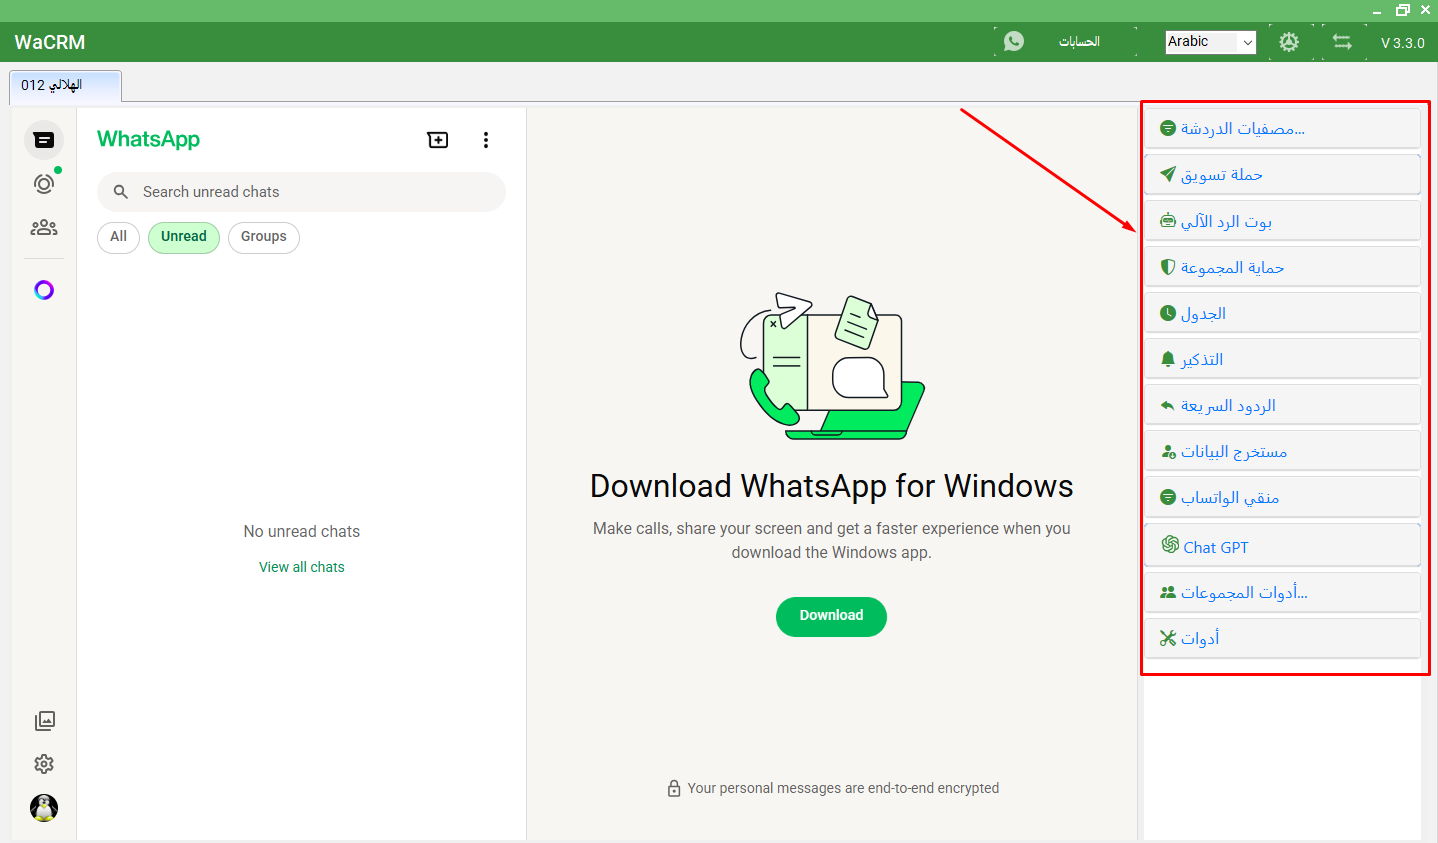Open media gallery icon in left sidebar

tap(44, 721)
